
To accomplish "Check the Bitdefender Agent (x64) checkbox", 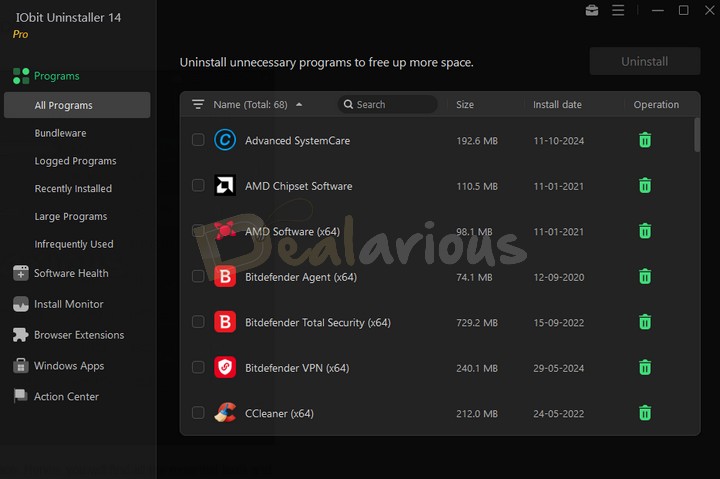I will coord(198,276).
